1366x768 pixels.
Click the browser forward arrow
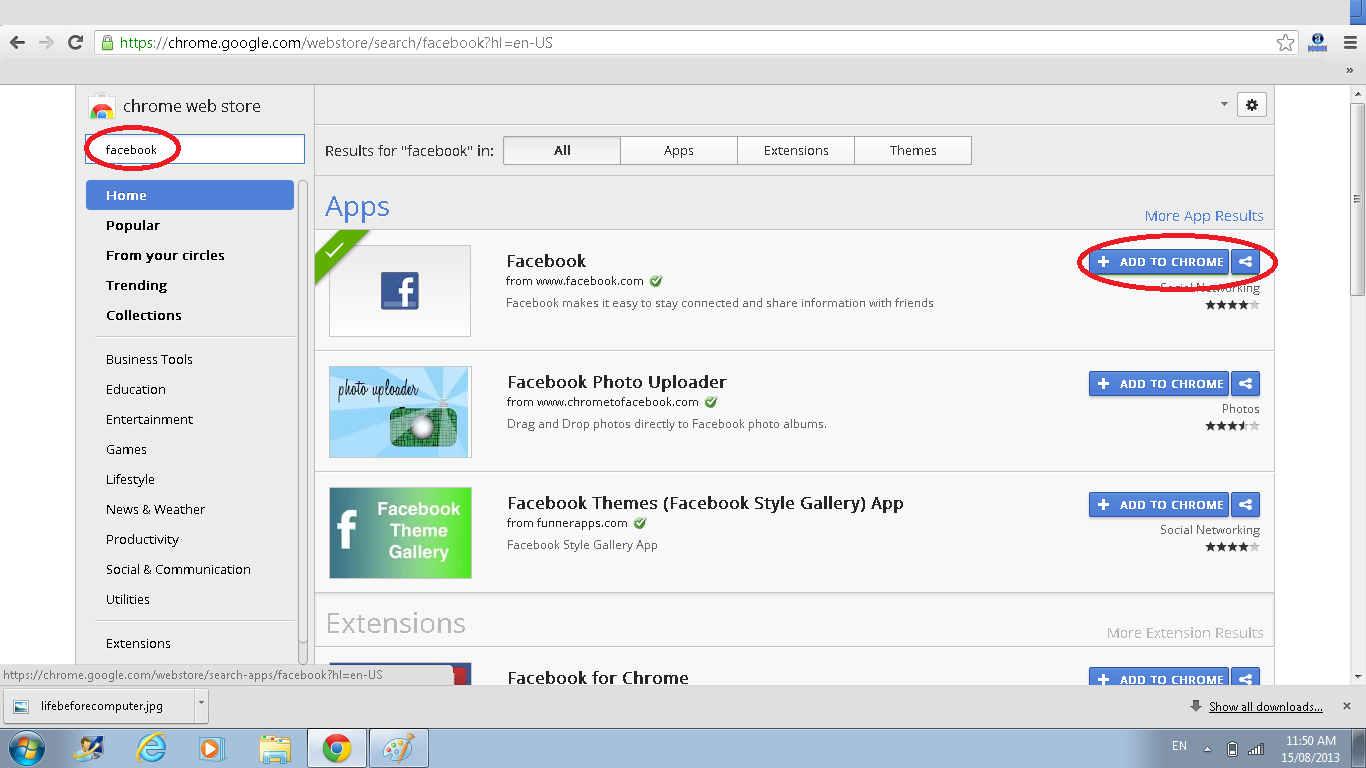pyautogui.click(x=46, y=43)
